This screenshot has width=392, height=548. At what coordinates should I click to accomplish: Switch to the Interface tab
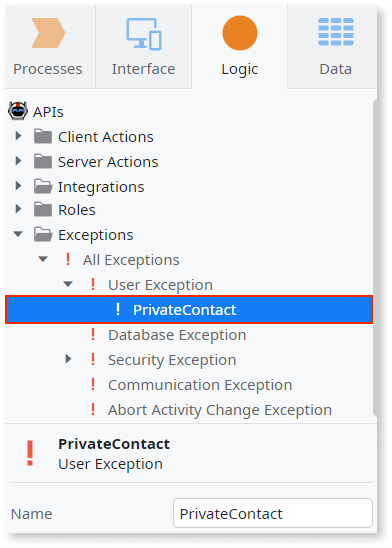pos(144,47)
